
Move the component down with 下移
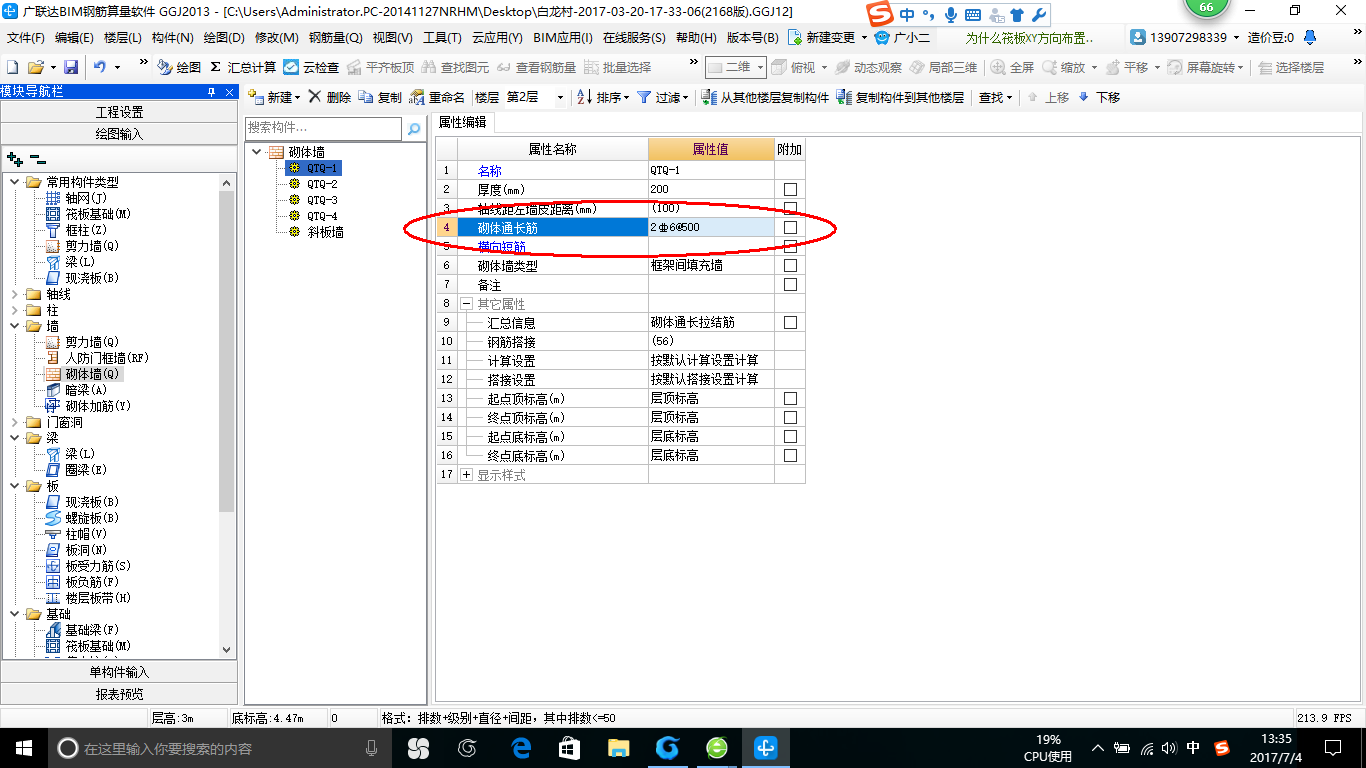click(x=1098, y=97)
